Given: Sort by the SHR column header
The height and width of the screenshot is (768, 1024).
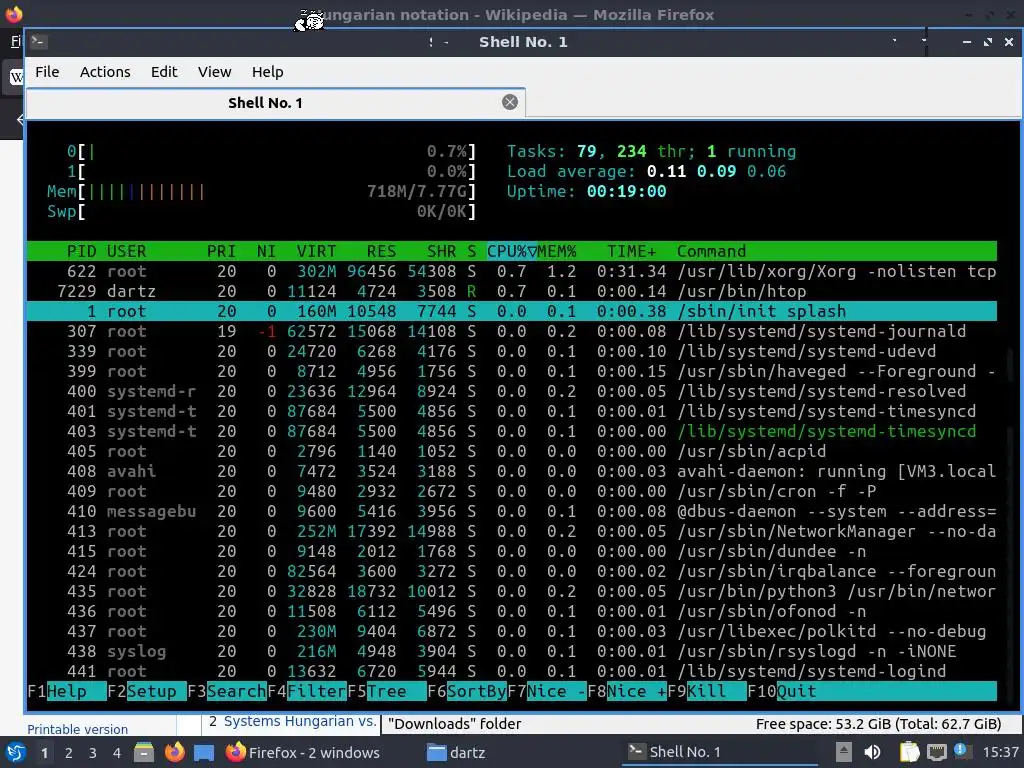Looking at the screenshot, I should pyautogui.click(x=441, y=251).
